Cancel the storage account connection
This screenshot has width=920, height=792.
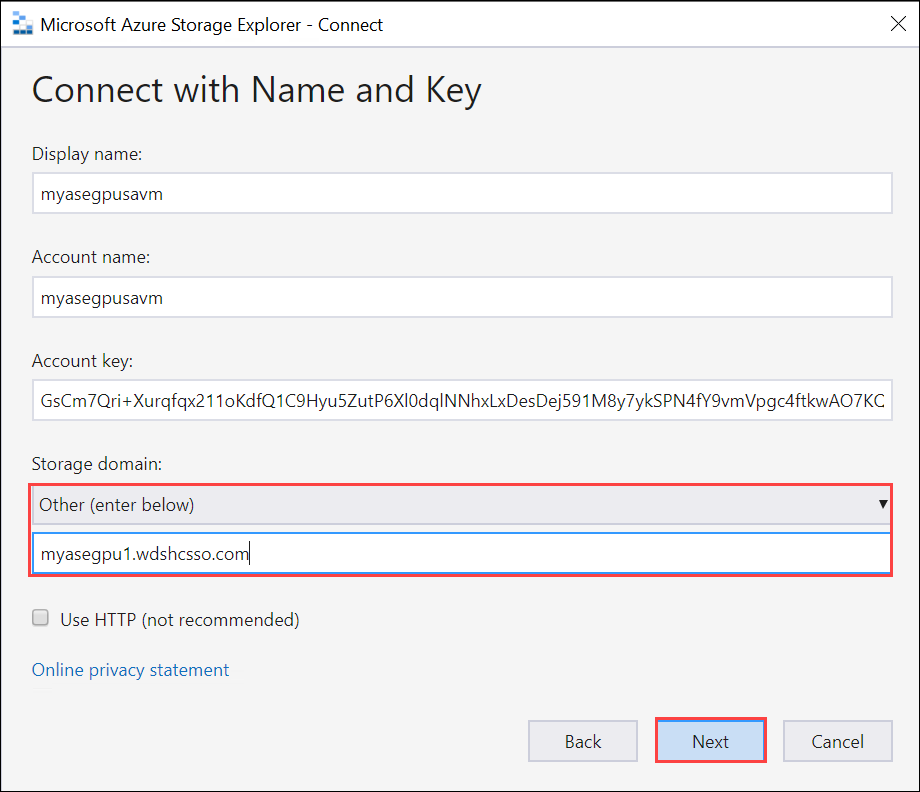coord(837,741)
